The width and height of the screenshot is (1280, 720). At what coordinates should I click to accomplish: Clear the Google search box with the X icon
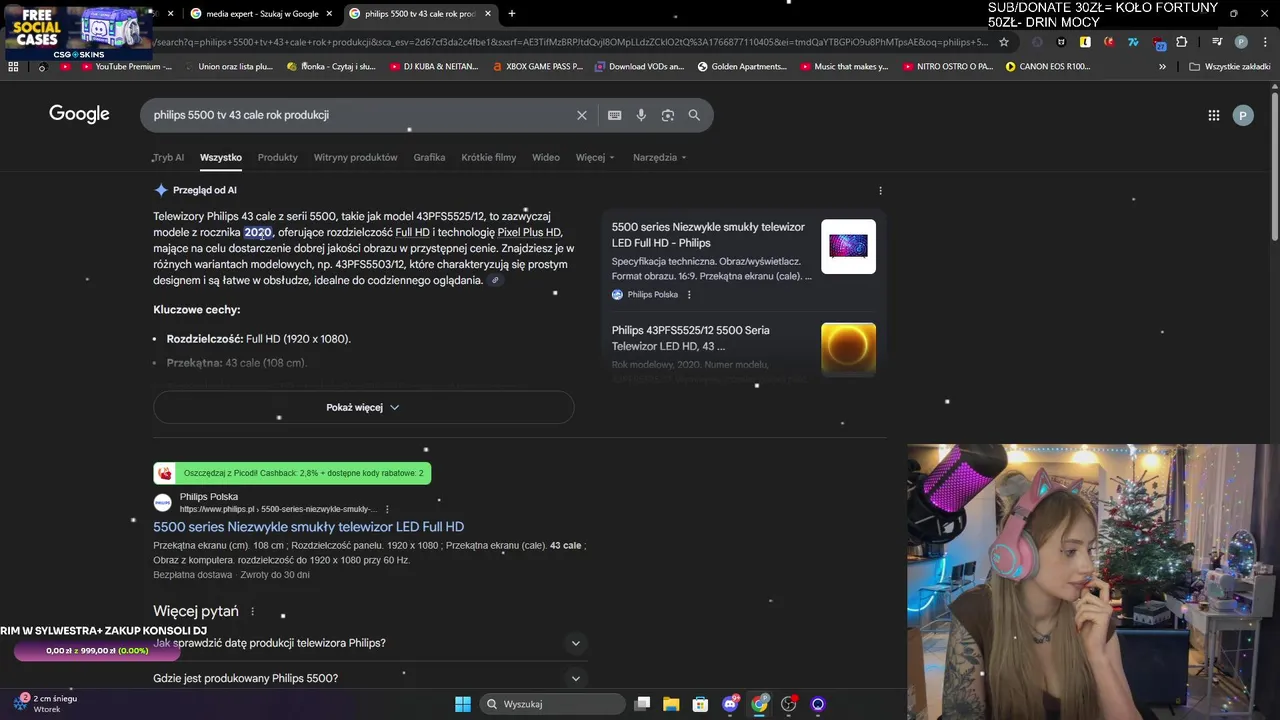[581, 115]
